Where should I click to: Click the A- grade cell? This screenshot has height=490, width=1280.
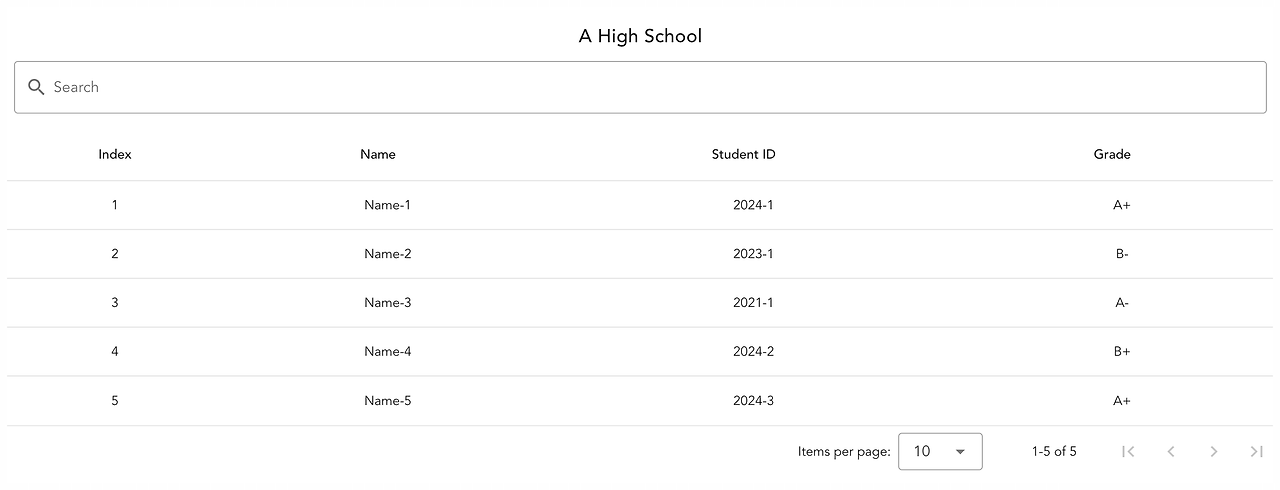1122,303
